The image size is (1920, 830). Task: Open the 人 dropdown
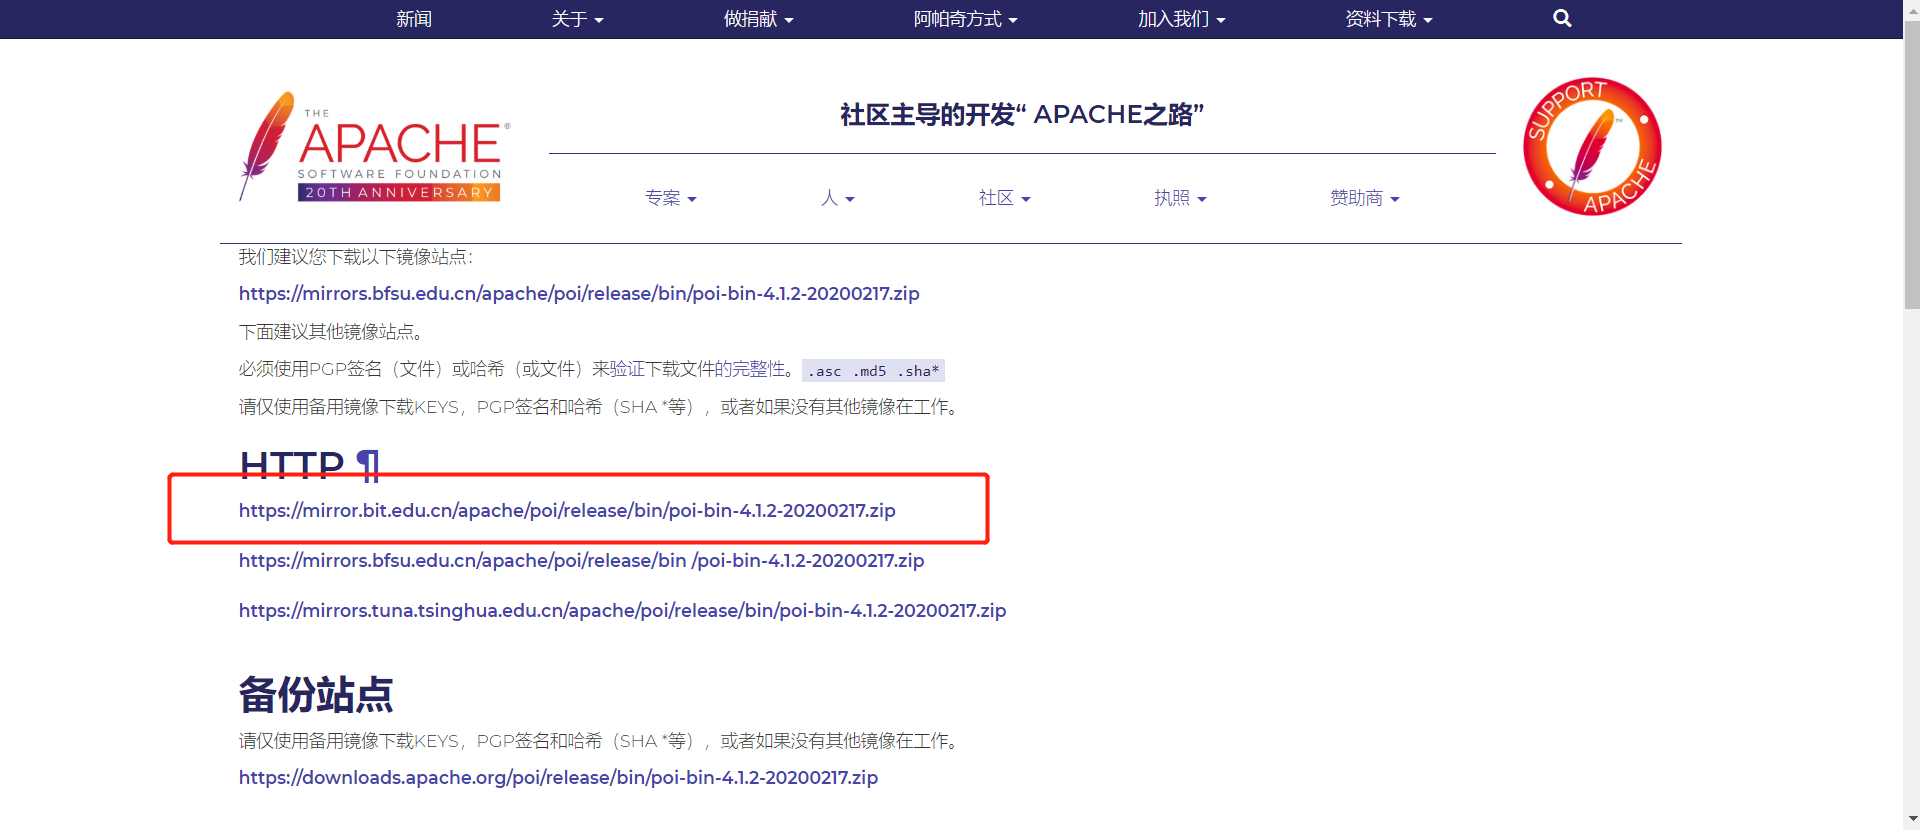coord(837,198)
